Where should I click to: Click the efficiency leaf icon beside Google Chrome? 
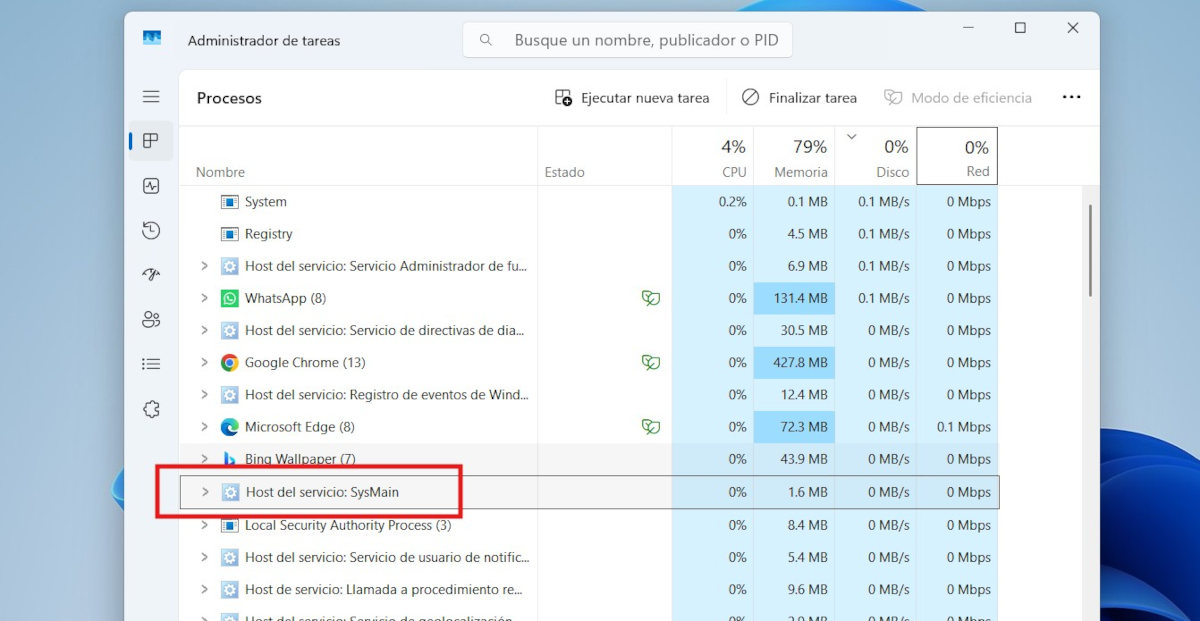(651, 362)
